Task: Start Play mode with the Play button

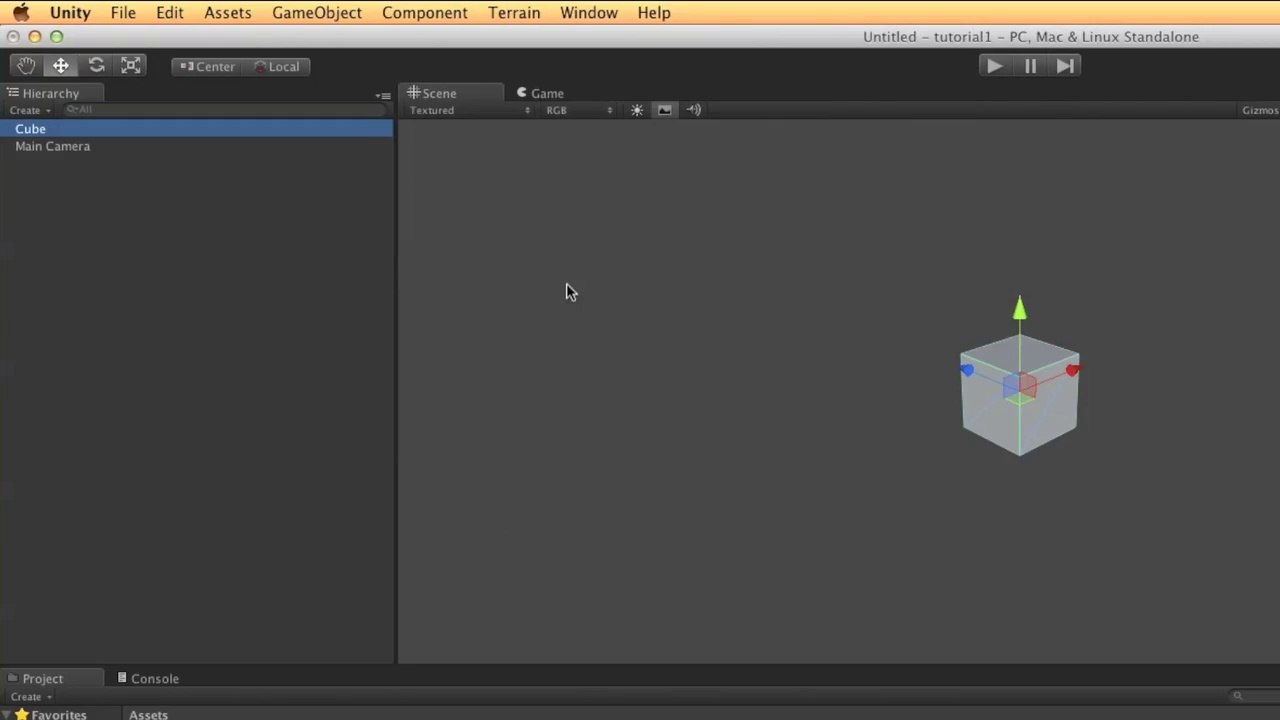Action: coord(994,66)
